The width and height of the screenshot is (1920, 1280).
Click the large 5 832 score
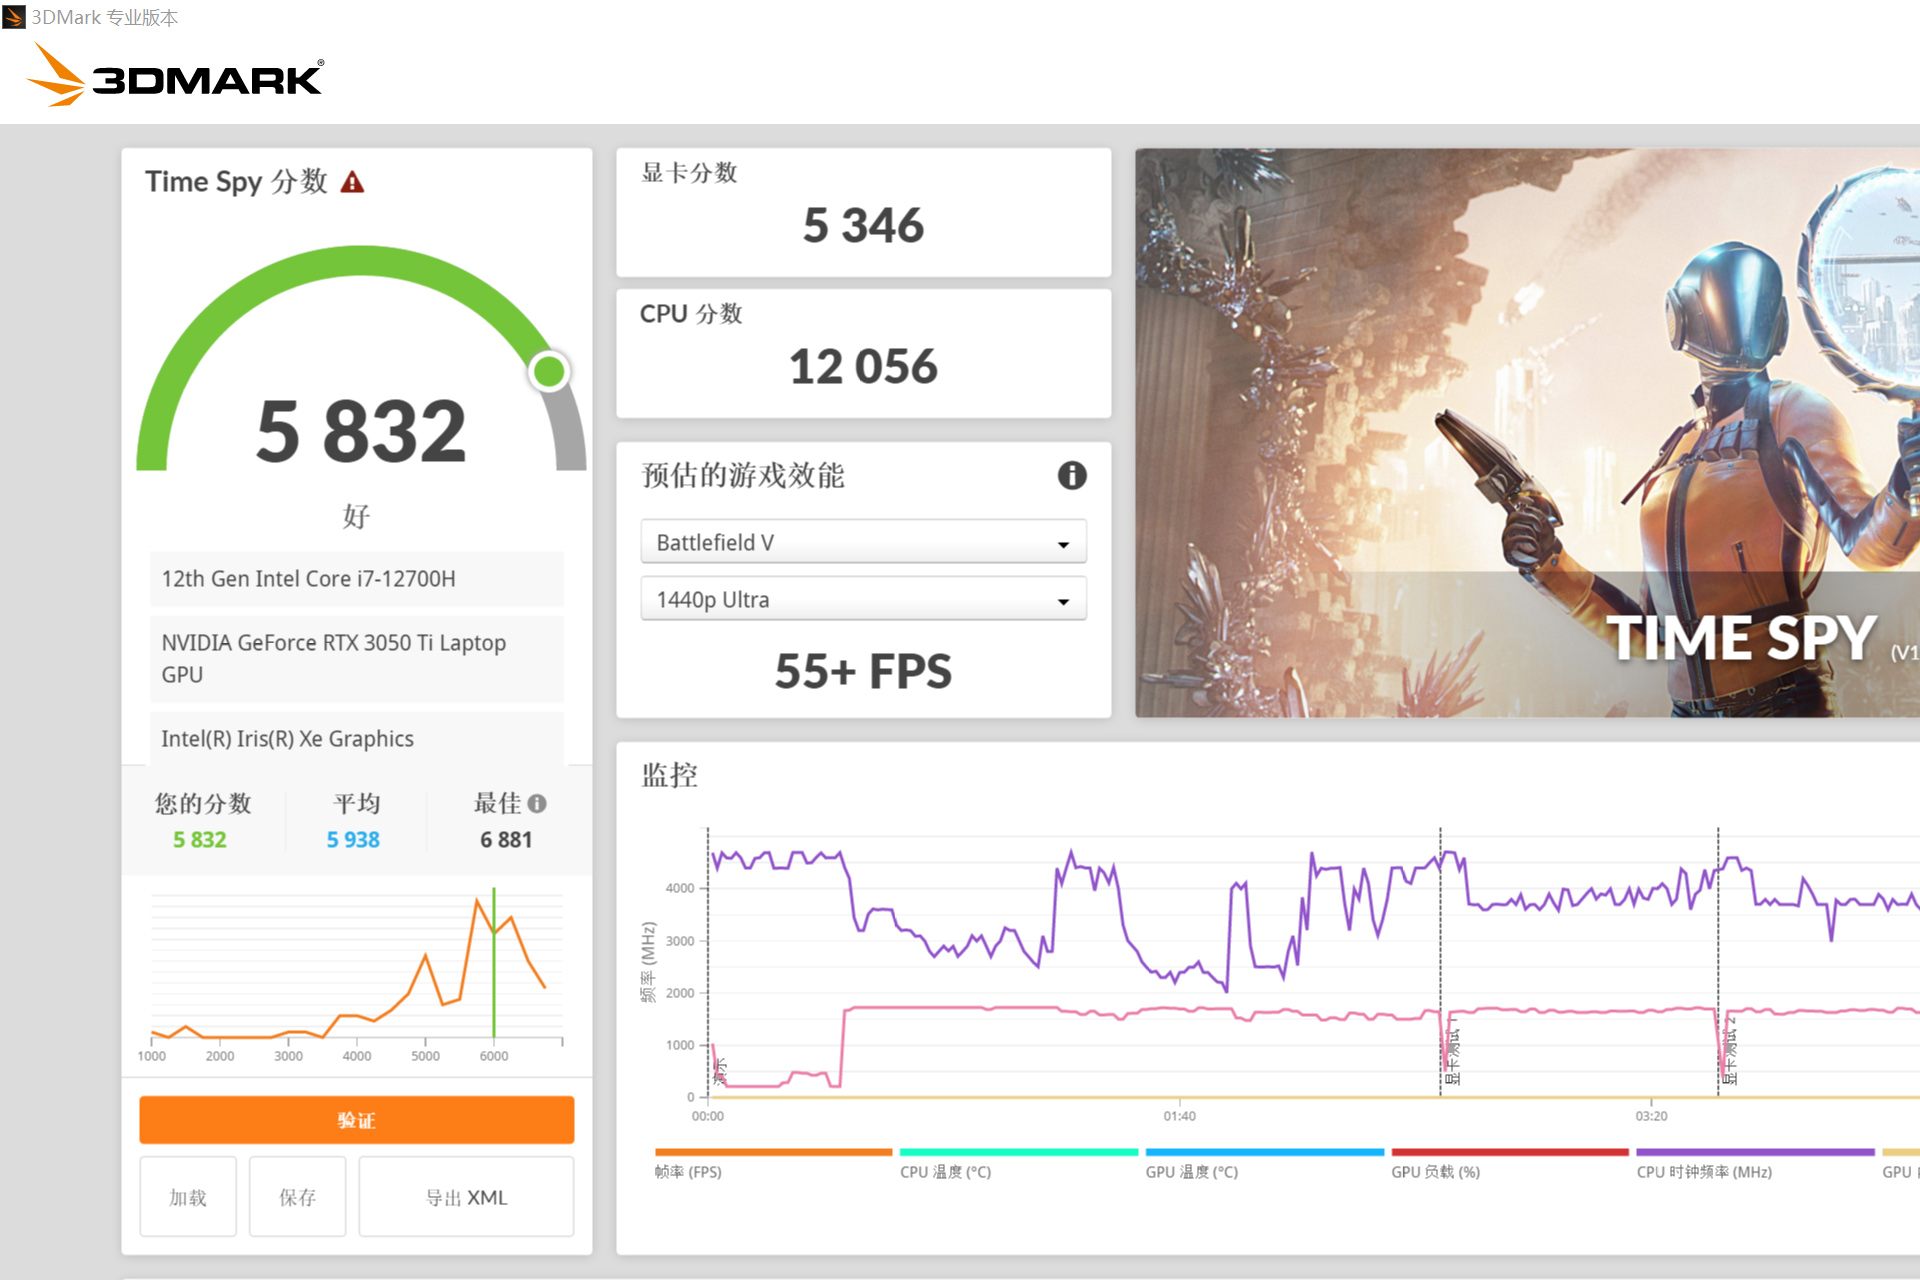click(x=361, y=431)
